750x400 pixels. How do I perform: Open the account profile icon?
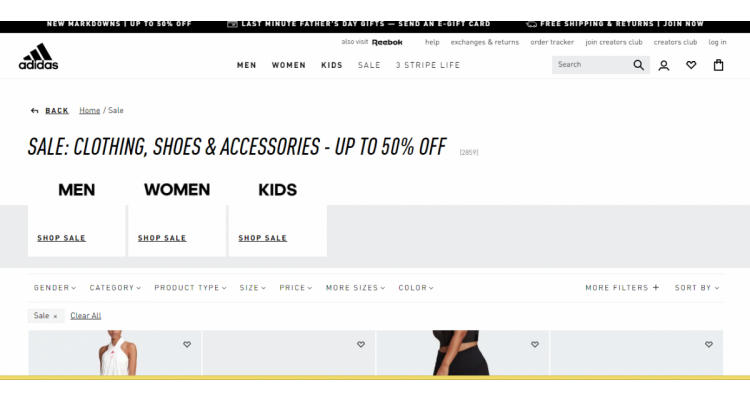click(663, 66)
